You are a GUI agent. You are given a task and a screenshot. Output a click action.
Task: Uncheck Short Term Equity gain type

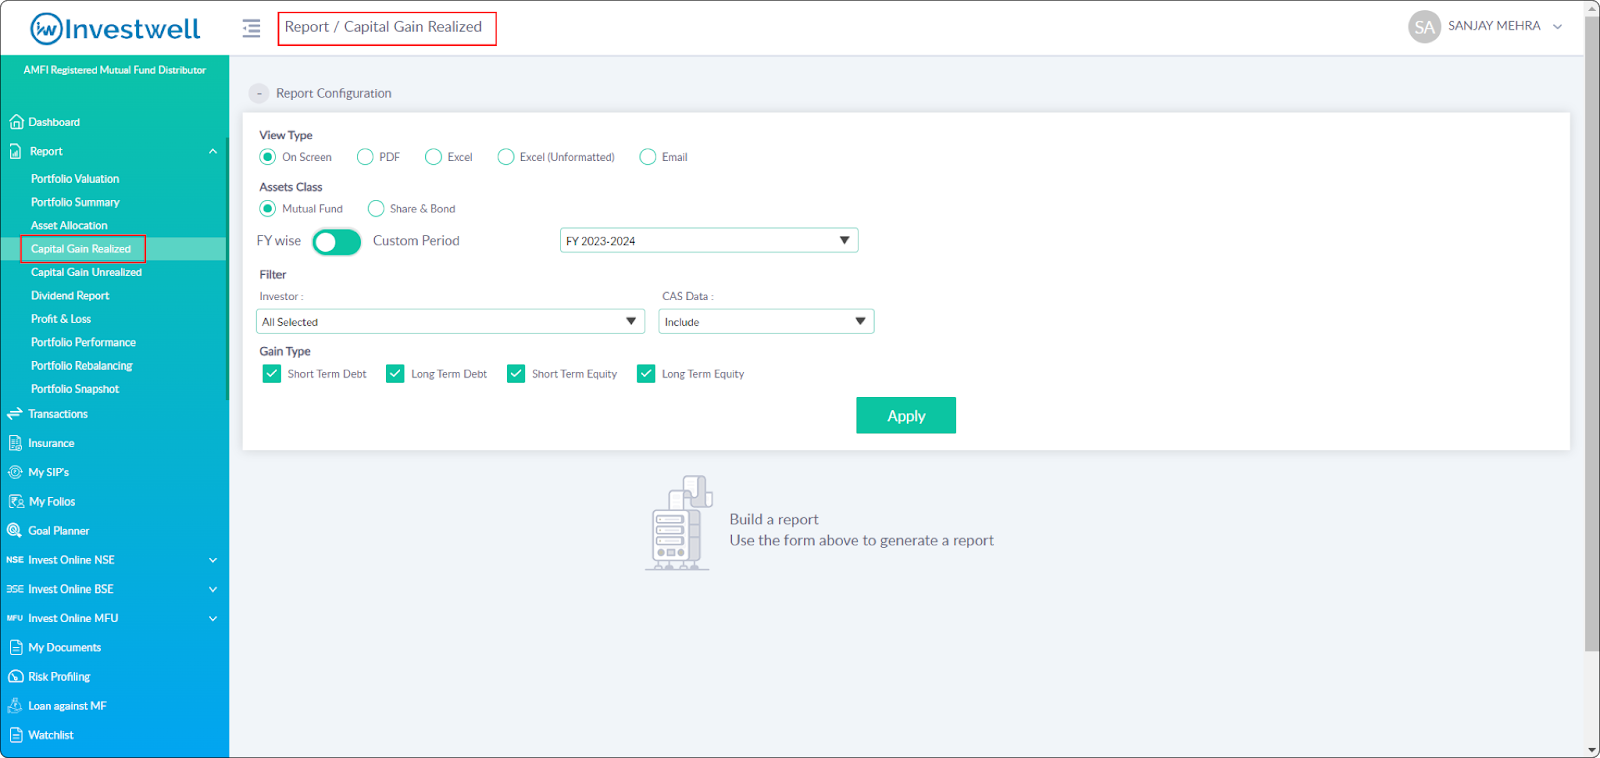click(x=516, y=374)
